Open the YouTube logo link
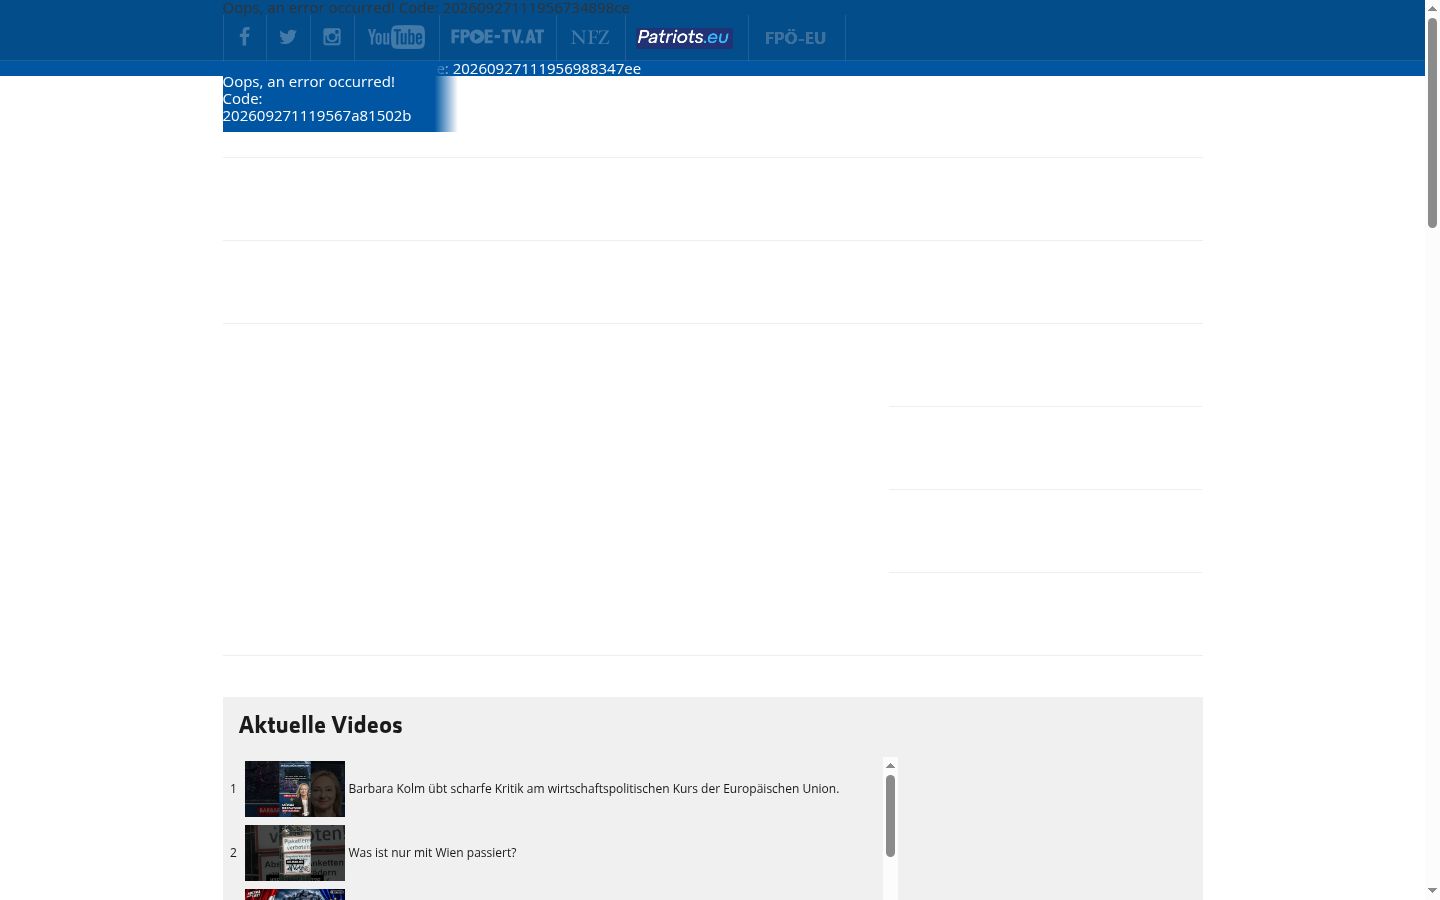Image resolution: width=1440 pixels, height=900 pixels. click(396, 37)
